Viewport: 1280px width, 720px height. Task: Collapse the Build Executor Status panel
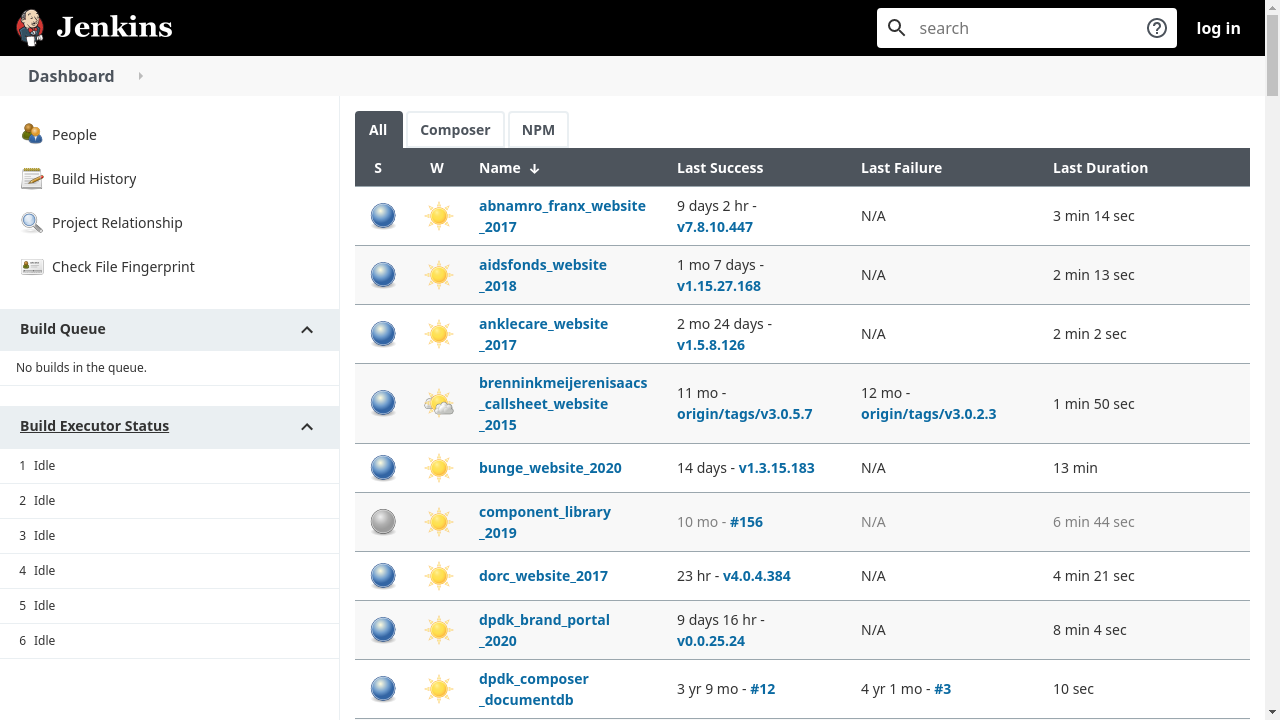coord(307,426)
